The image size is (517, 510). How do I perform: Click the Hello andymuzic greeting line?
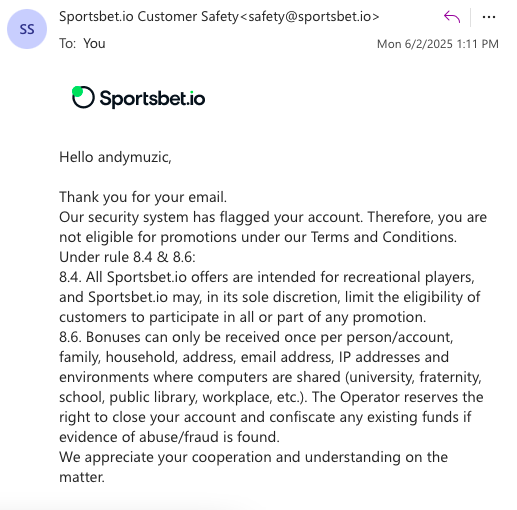click(115, 157)
